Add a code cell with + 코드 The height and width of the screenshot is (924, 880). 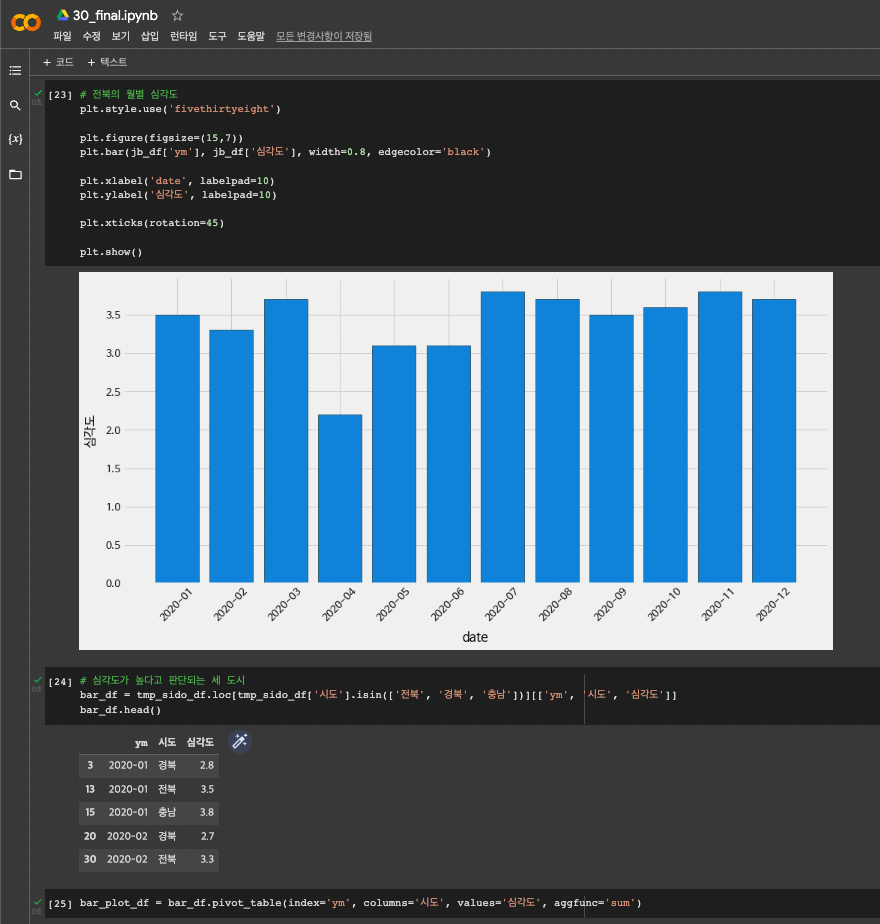pos(58,62)
